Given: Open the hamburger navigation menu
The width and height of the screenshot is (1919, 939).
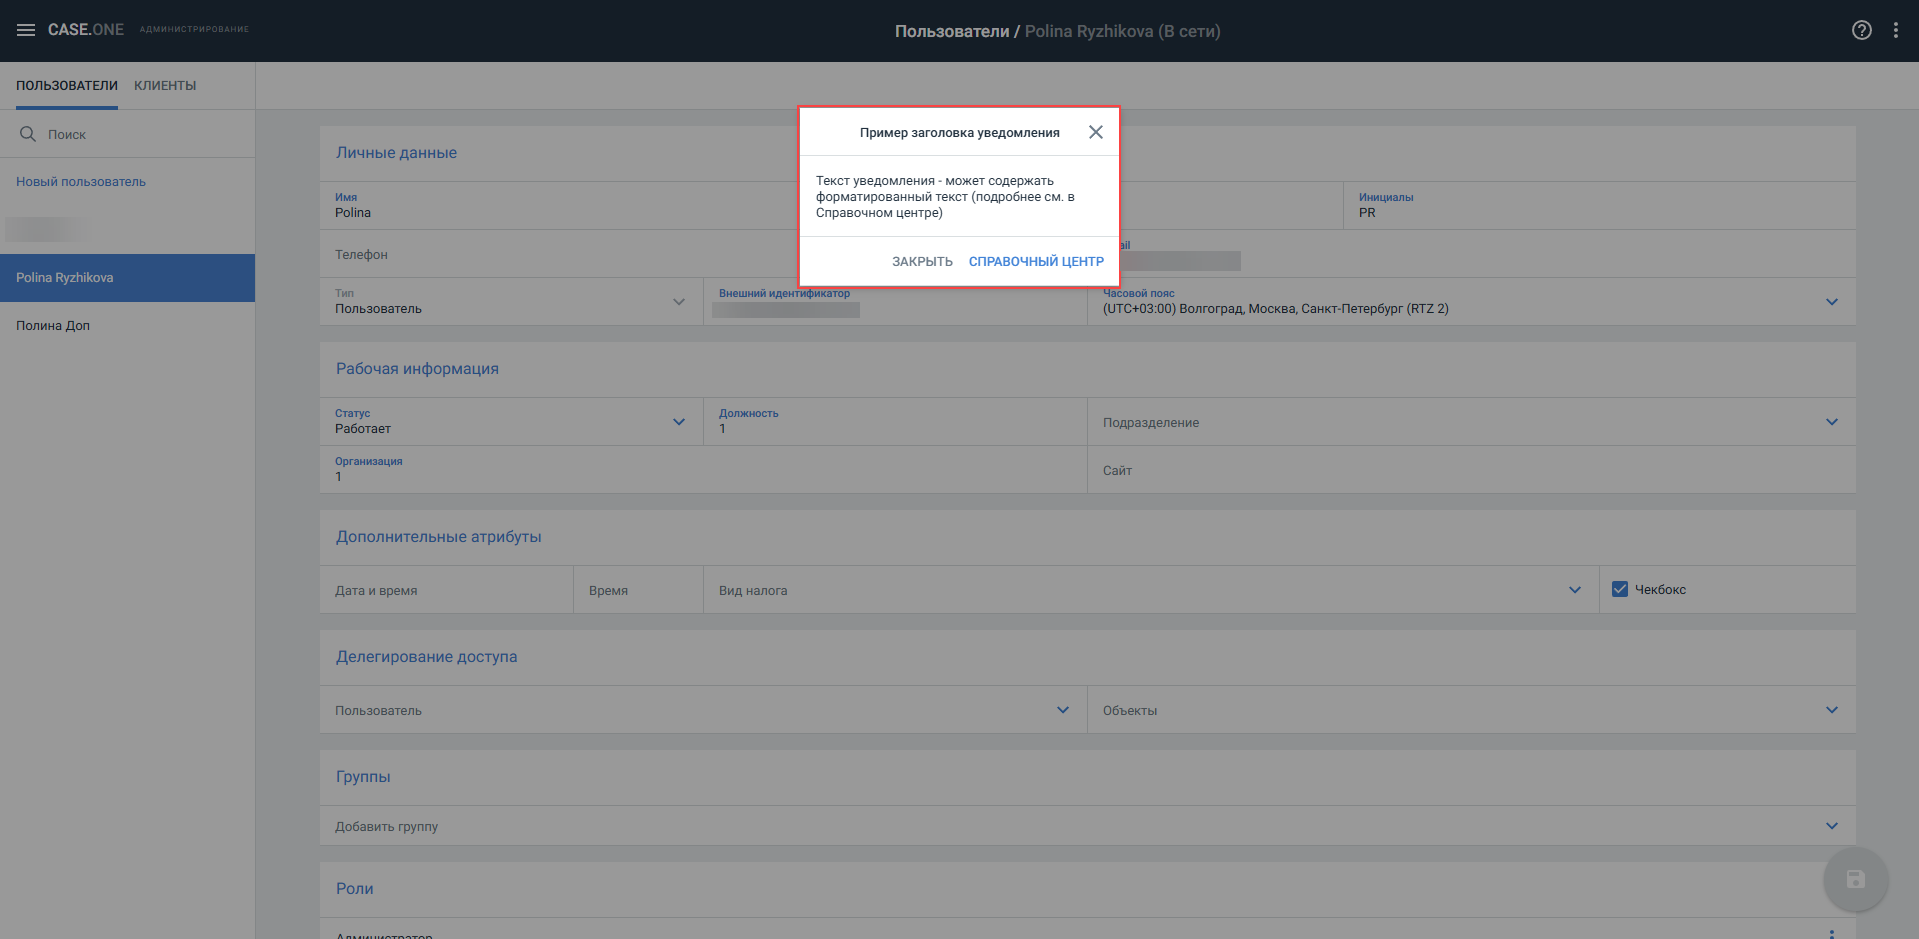Looking at the screenshot, I should click(x=26, y=30).
